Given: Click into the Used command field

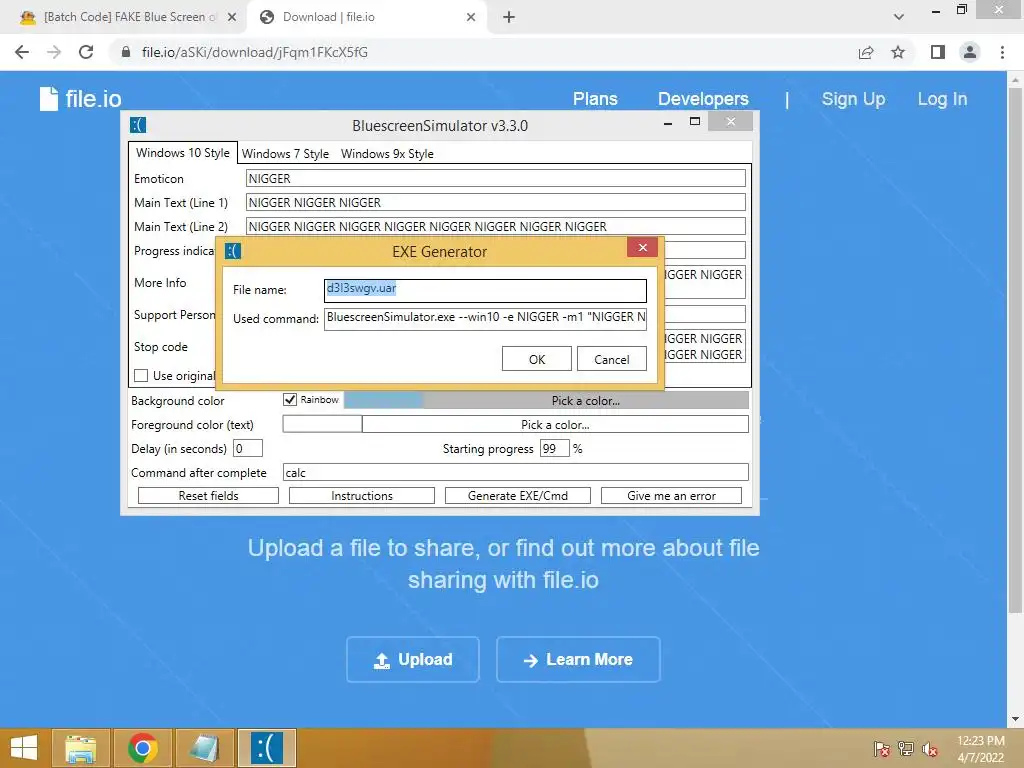Looking at the screenshot, I should tap(485, 317).
